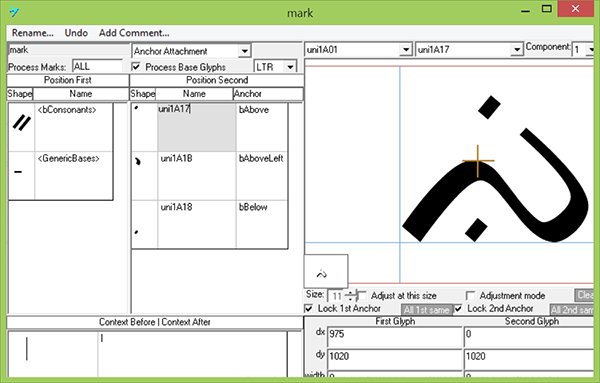Click the uni1A18 shape dot icon
This screenshot has width=600, height=383.
coord(136,232)
